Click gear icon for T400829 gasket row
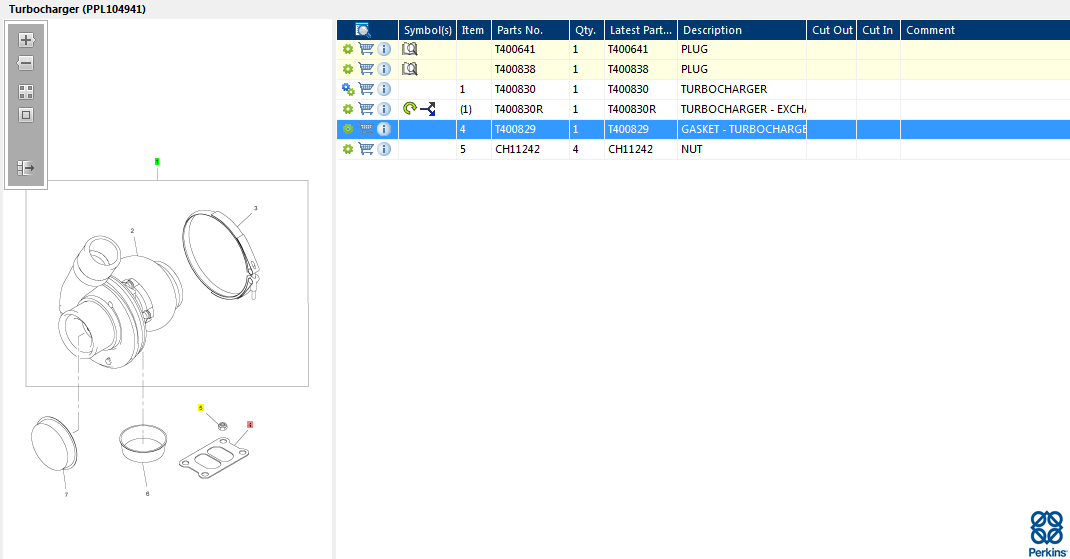 click(348, 129)
